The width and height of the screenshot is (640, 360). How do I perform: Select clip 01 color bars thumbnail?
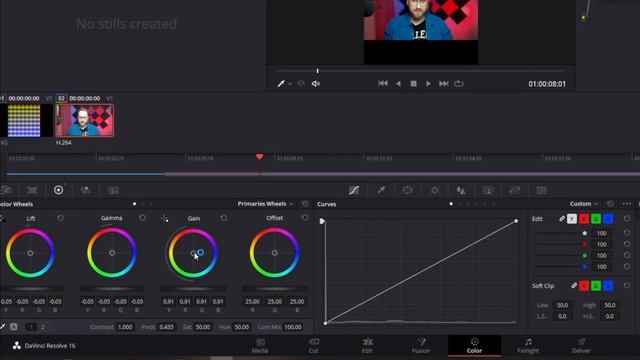[24, 120]
